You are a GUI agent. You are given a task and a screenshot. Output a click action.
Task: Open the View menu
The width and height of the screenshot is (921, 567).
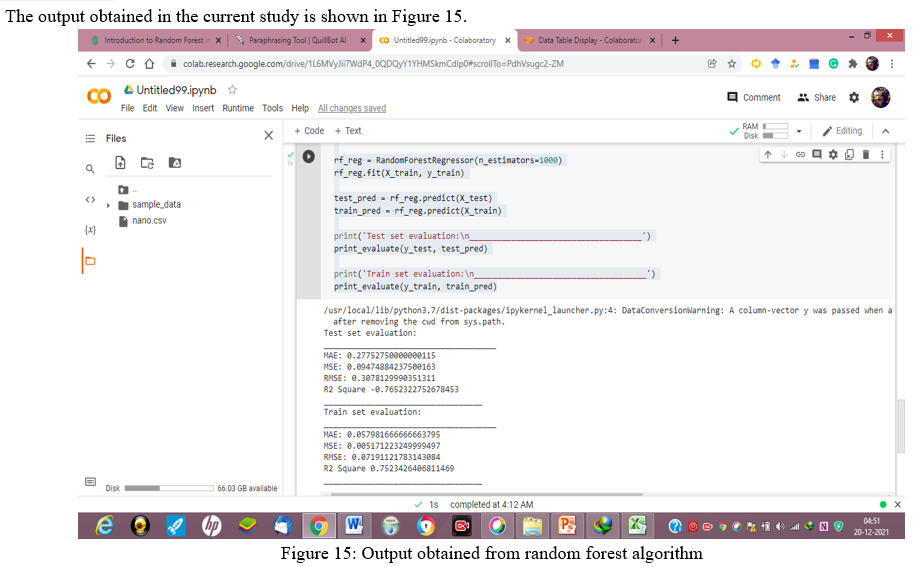pyautogui.click(x=174, y=108)
